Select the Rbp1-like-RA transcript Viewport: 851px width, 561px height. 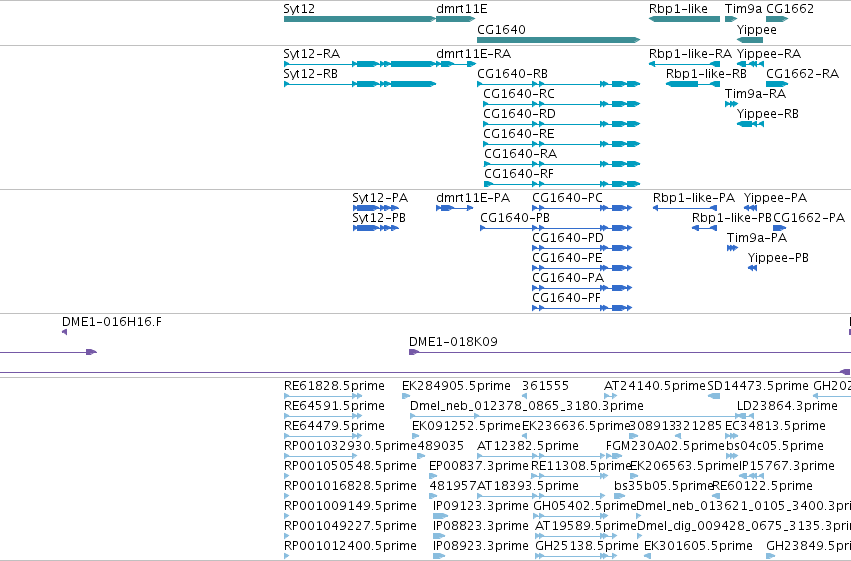[x=684, y=64]
